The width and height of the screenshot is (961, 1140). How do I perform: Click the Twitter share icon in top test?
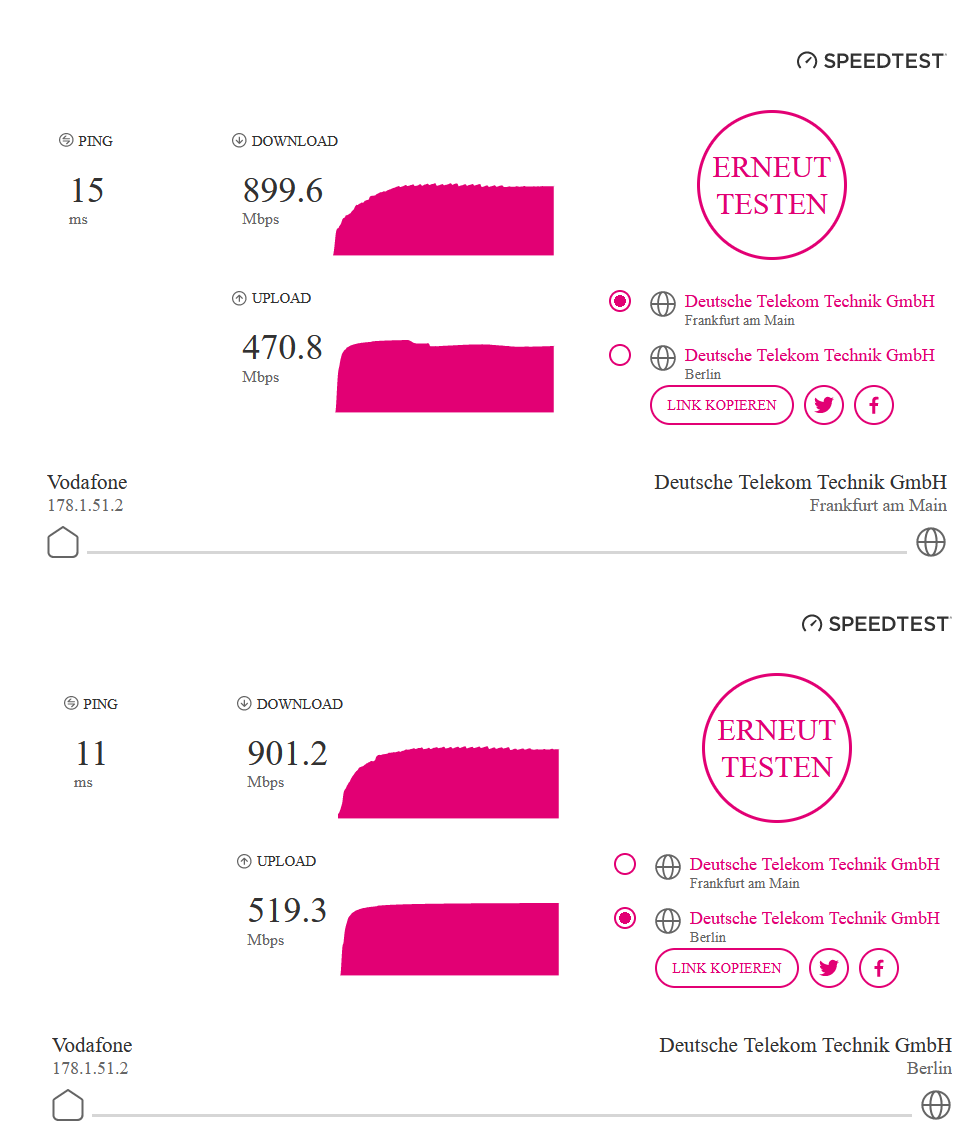tap(824, 405)
